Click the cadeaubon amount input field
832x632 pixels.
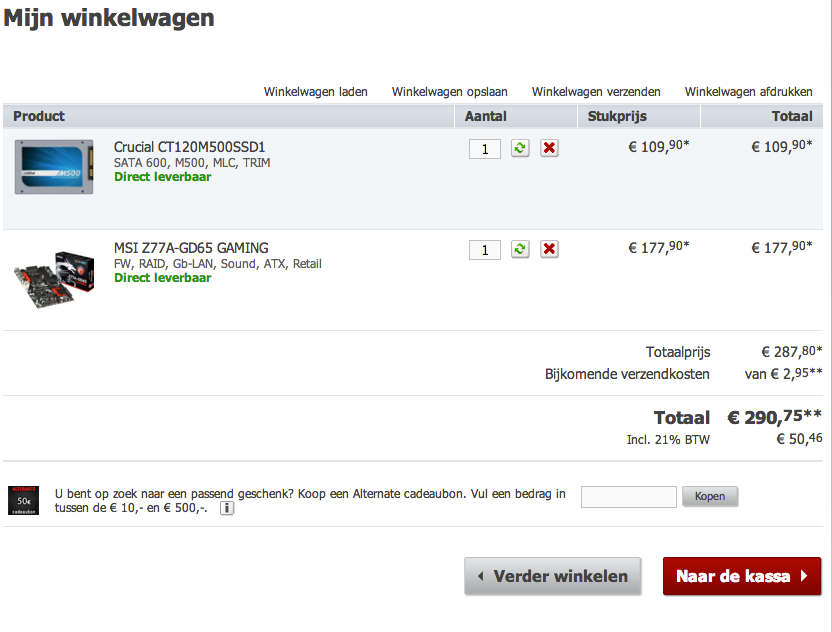tap(629, 497)
